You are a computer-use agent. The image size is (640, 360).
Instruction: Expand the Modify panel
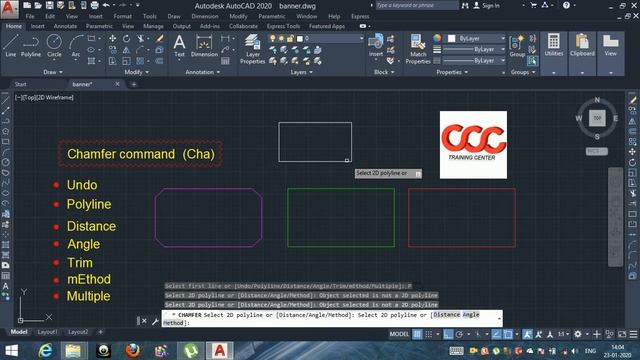point(136,72)
